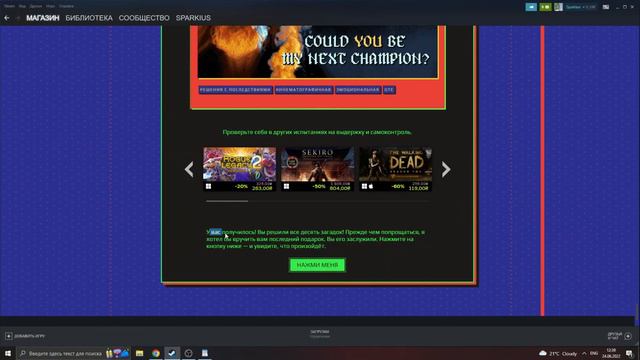Click the -50% discount on Sekiro
The image size is (640, 360).
tap(319, 187)
